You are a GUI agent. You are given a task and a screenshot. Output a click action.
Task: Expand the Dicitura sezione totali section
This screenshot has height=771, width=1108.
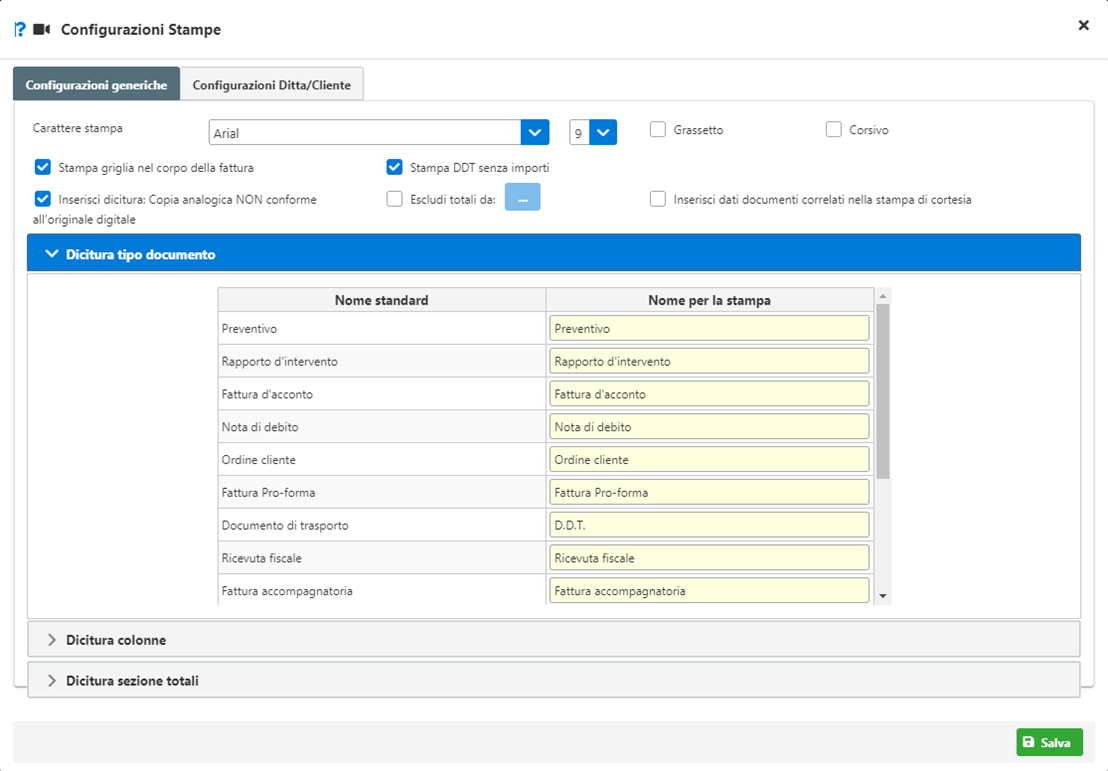tap(553, 681)
